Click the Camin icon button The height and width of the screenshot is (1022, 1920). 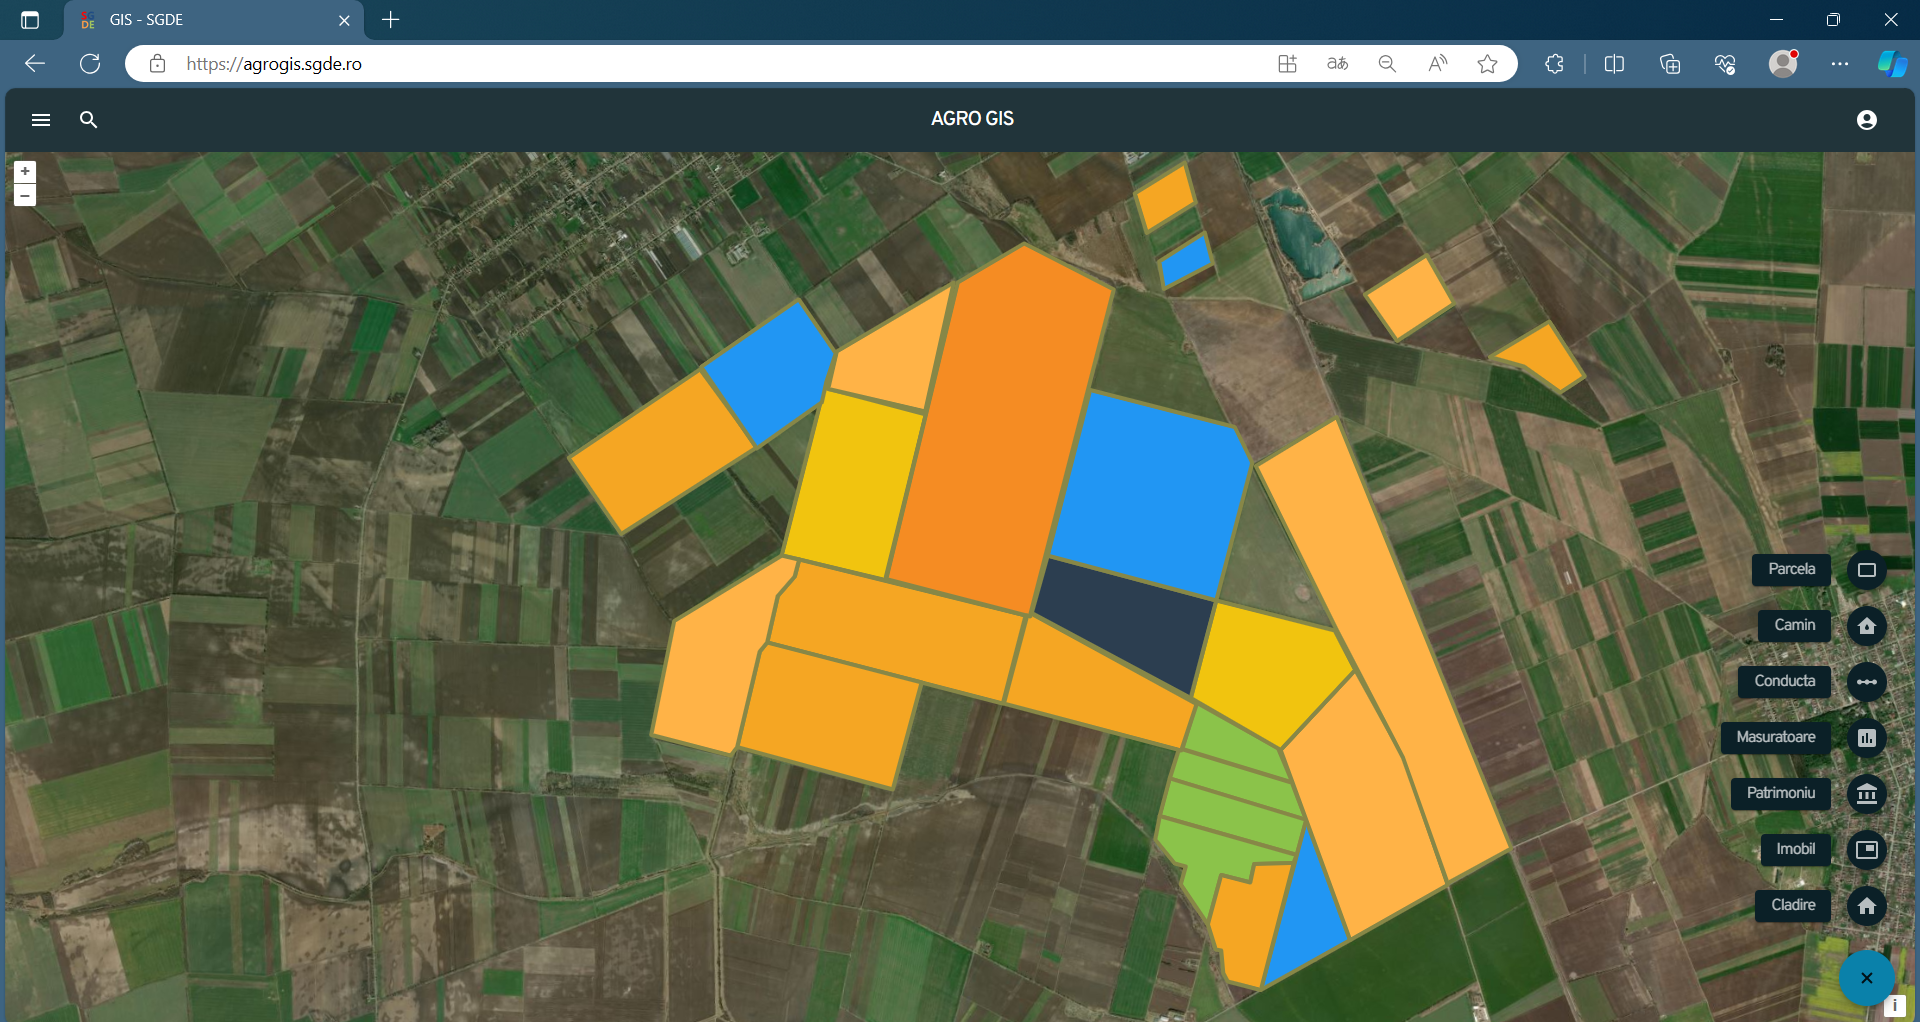(1866, 626)
